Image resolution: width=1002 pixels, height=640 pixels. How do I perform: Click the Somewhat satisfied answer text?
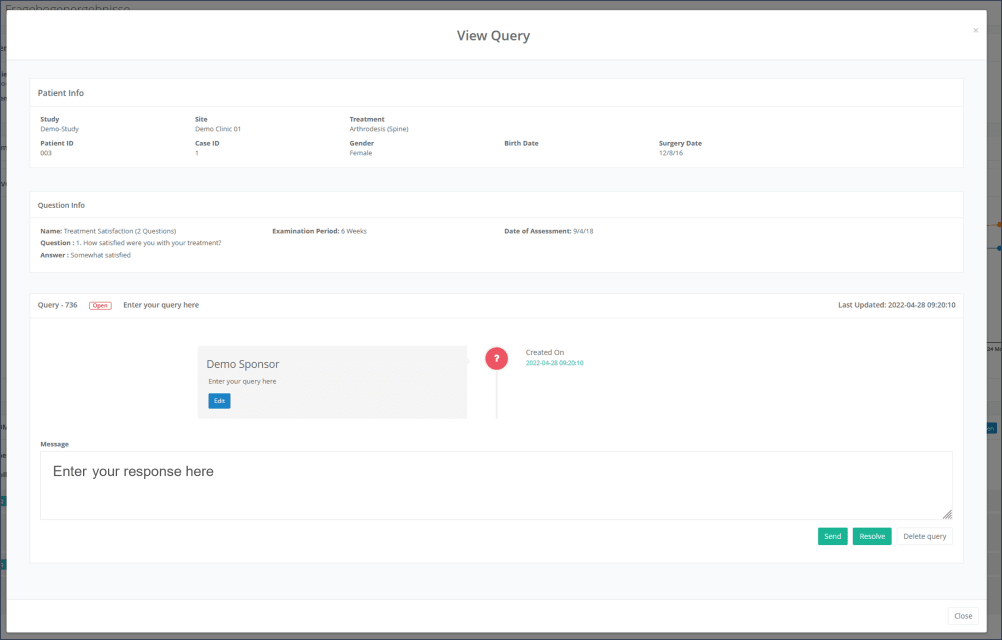(x=100, y=255)
